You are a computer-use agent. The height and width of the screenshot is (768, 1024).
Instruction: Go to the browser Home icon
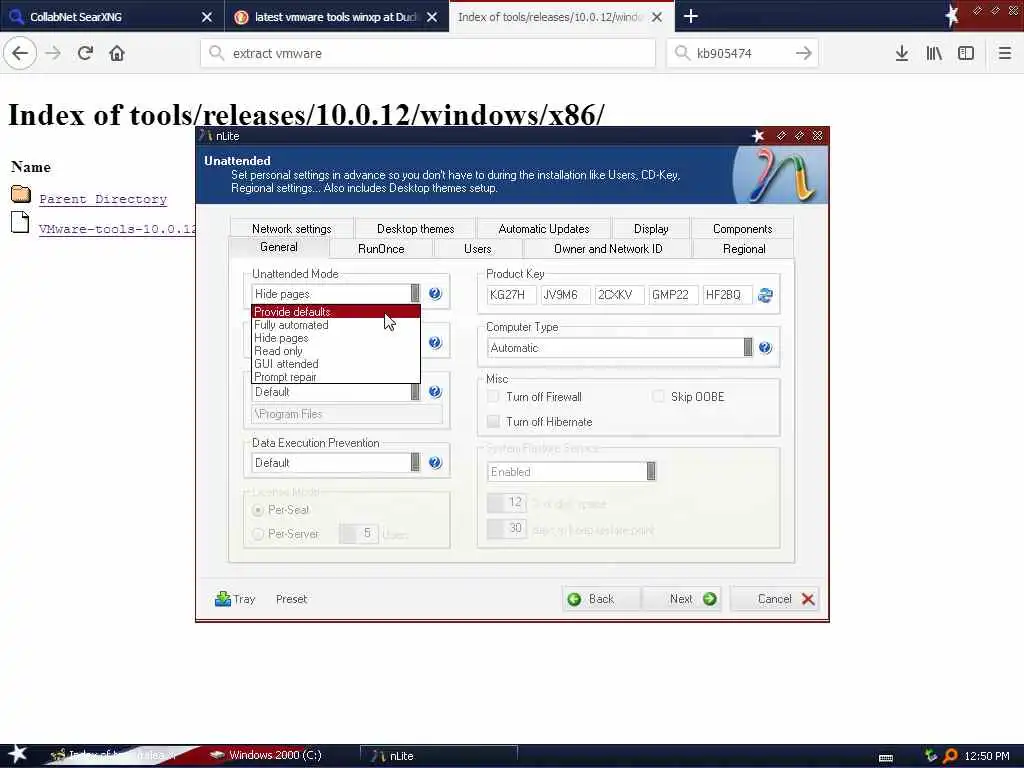(117, 53)
